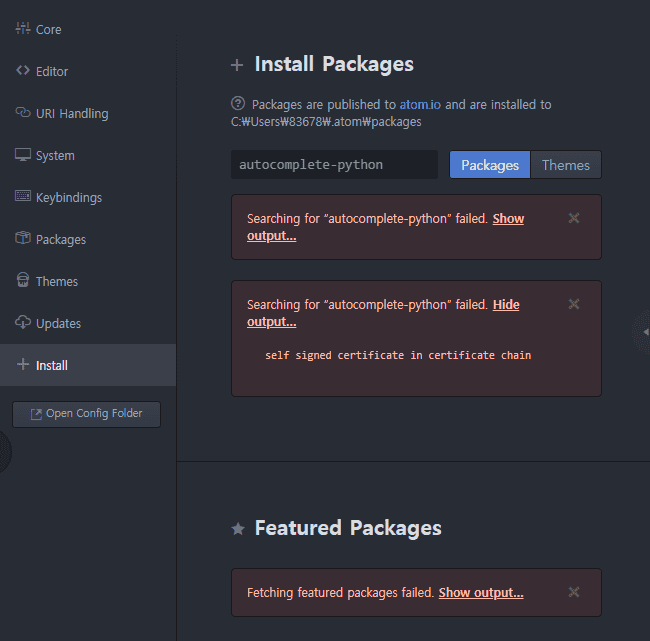This screenshot has width=650, height=641.
Task: Click the URI Handling link icon
Action: pyautogui.click(x=23, y=113)
